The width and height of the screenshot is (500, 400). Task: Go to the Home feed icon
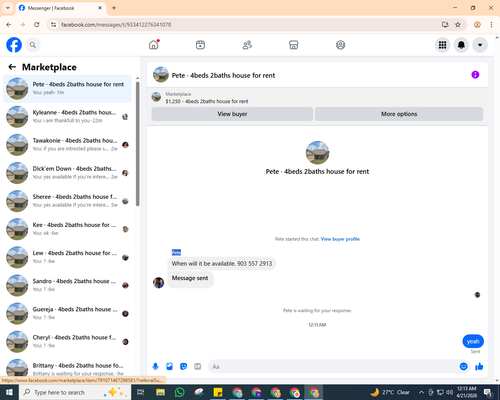pyautogui.click(x=154, y=45)
